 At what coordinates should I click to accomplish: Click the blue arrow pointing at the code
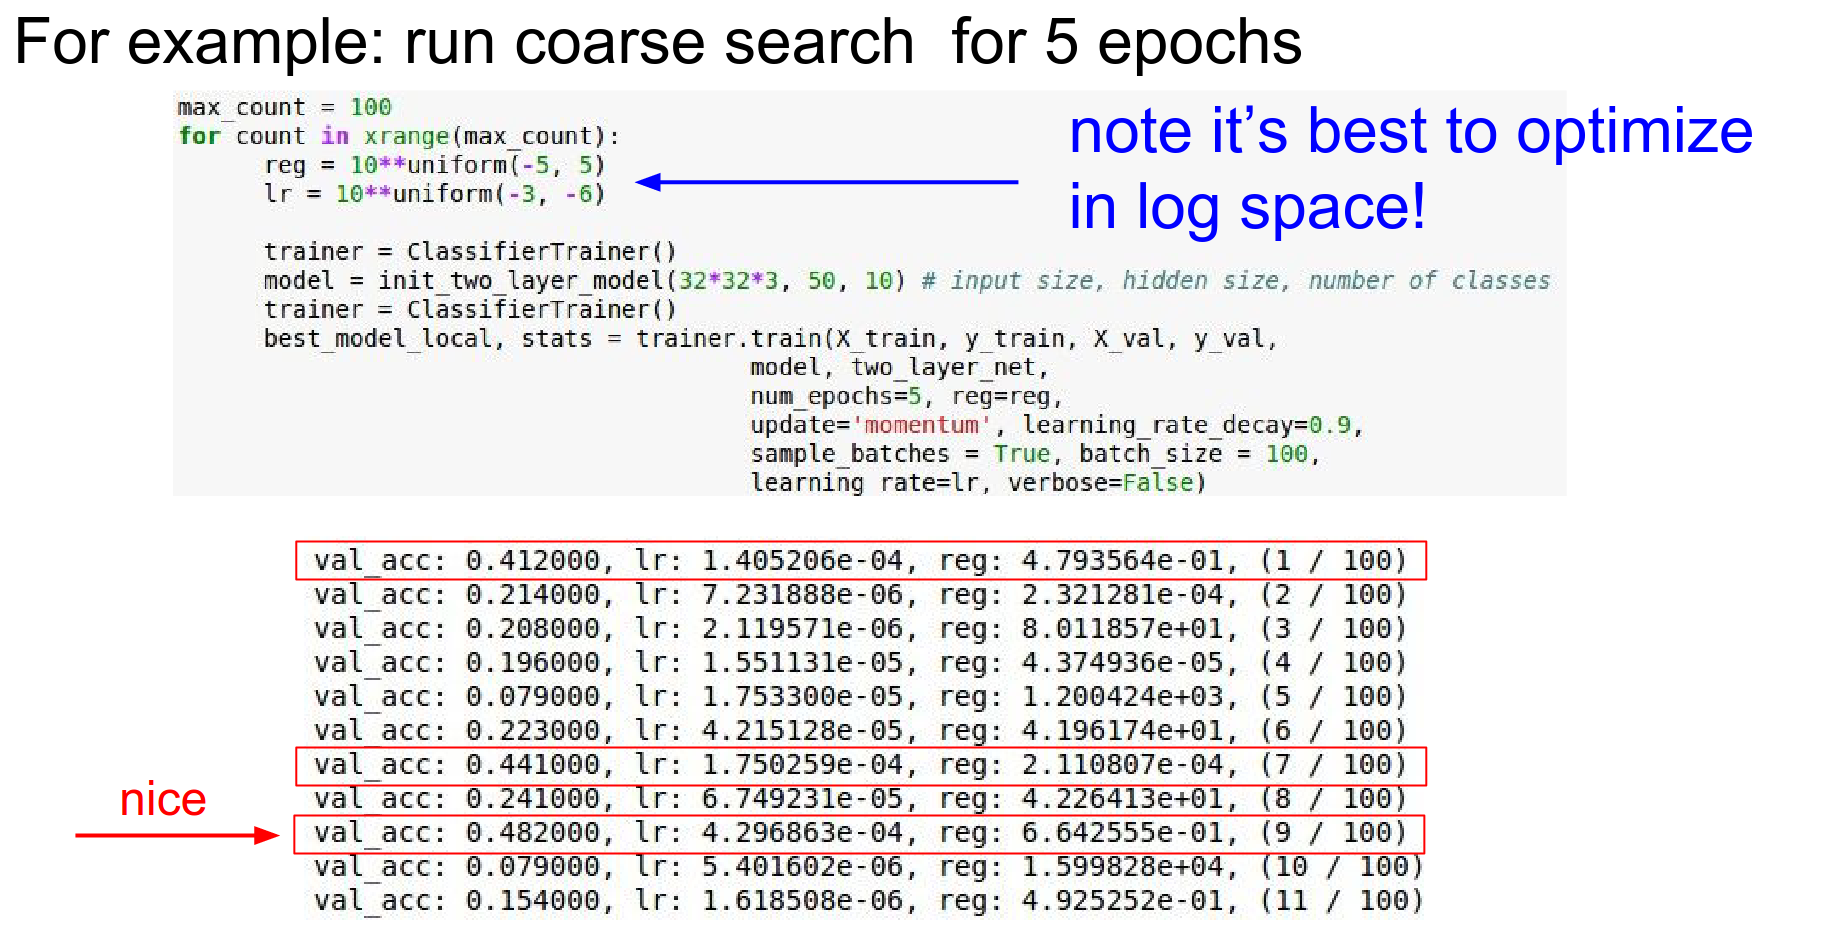pos(826,182)
